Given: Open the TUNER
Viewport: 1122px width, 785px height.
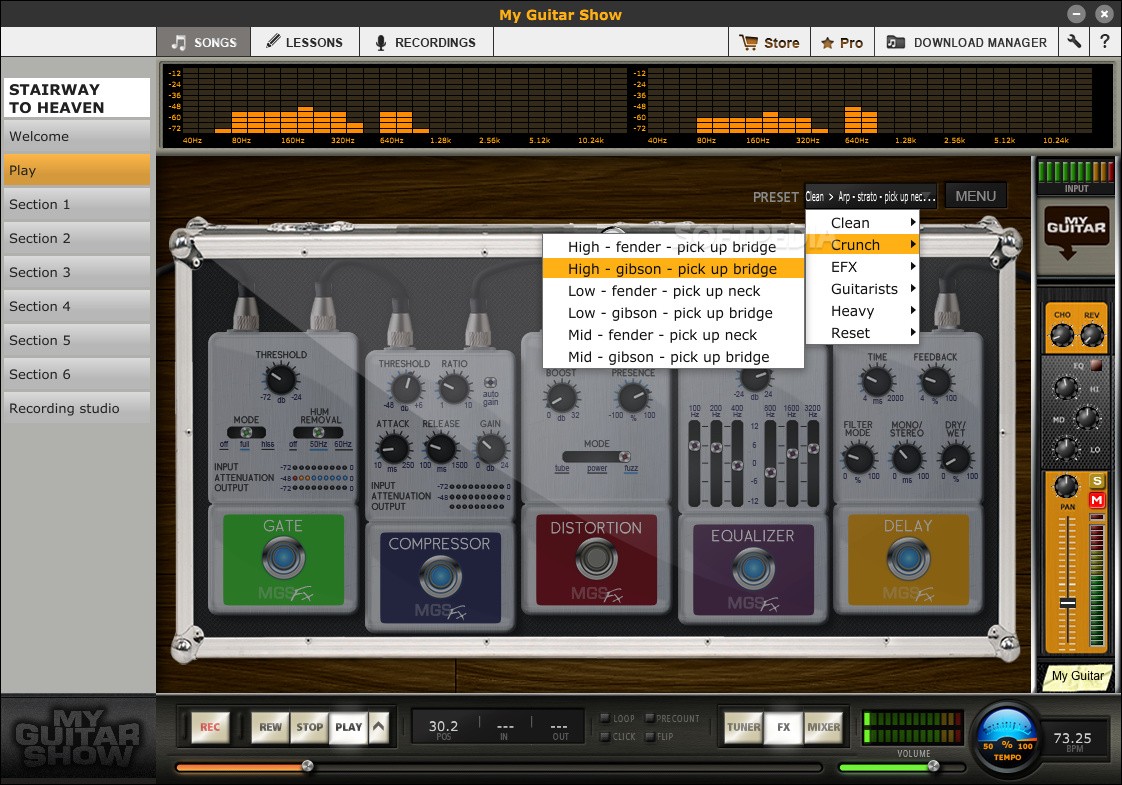Looking at the screenshot, I should click(x=743, y=727).
